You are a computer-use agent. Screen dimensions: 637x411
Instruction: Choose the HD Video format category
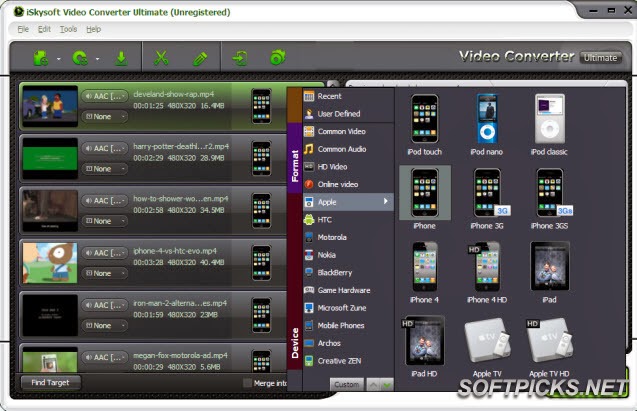[x=349, y=167]
